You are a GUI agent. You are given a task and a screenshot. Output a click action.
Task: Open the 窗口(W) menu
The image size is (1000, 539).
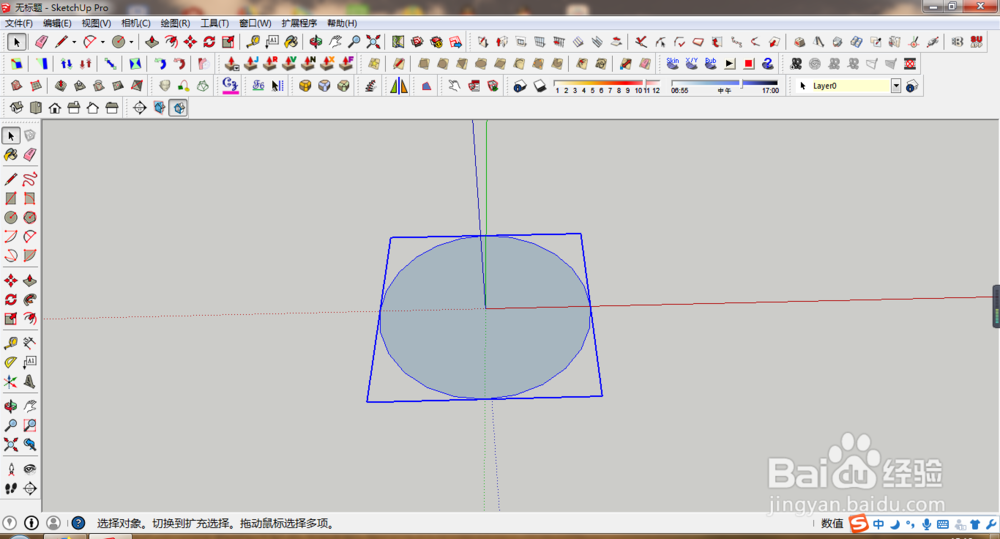coord(255,23)
